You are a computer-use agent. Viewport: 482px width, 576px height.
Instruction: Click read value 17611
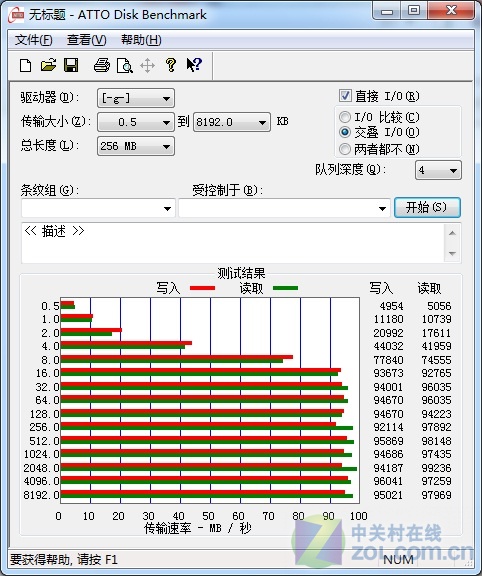[436, 333]
